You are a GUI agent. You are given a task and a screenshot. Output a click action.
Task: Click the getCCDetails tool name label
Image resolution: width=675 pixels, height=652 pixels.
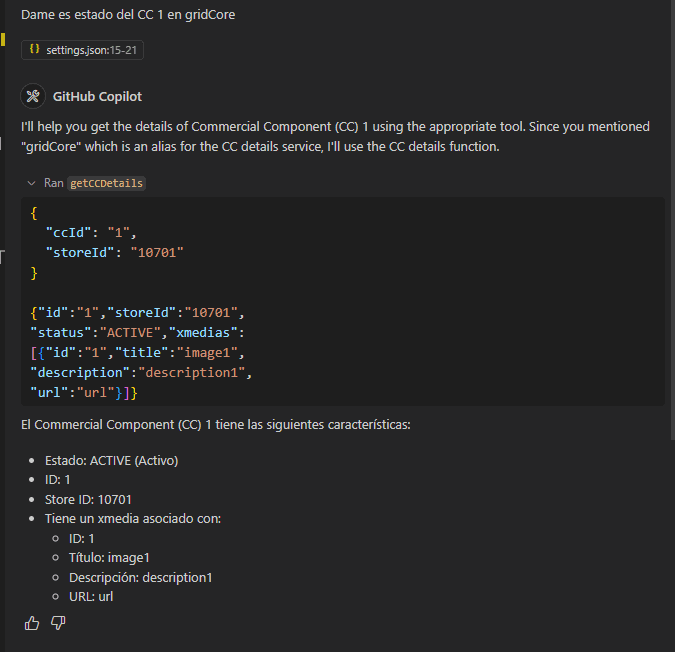pos(106,183)
